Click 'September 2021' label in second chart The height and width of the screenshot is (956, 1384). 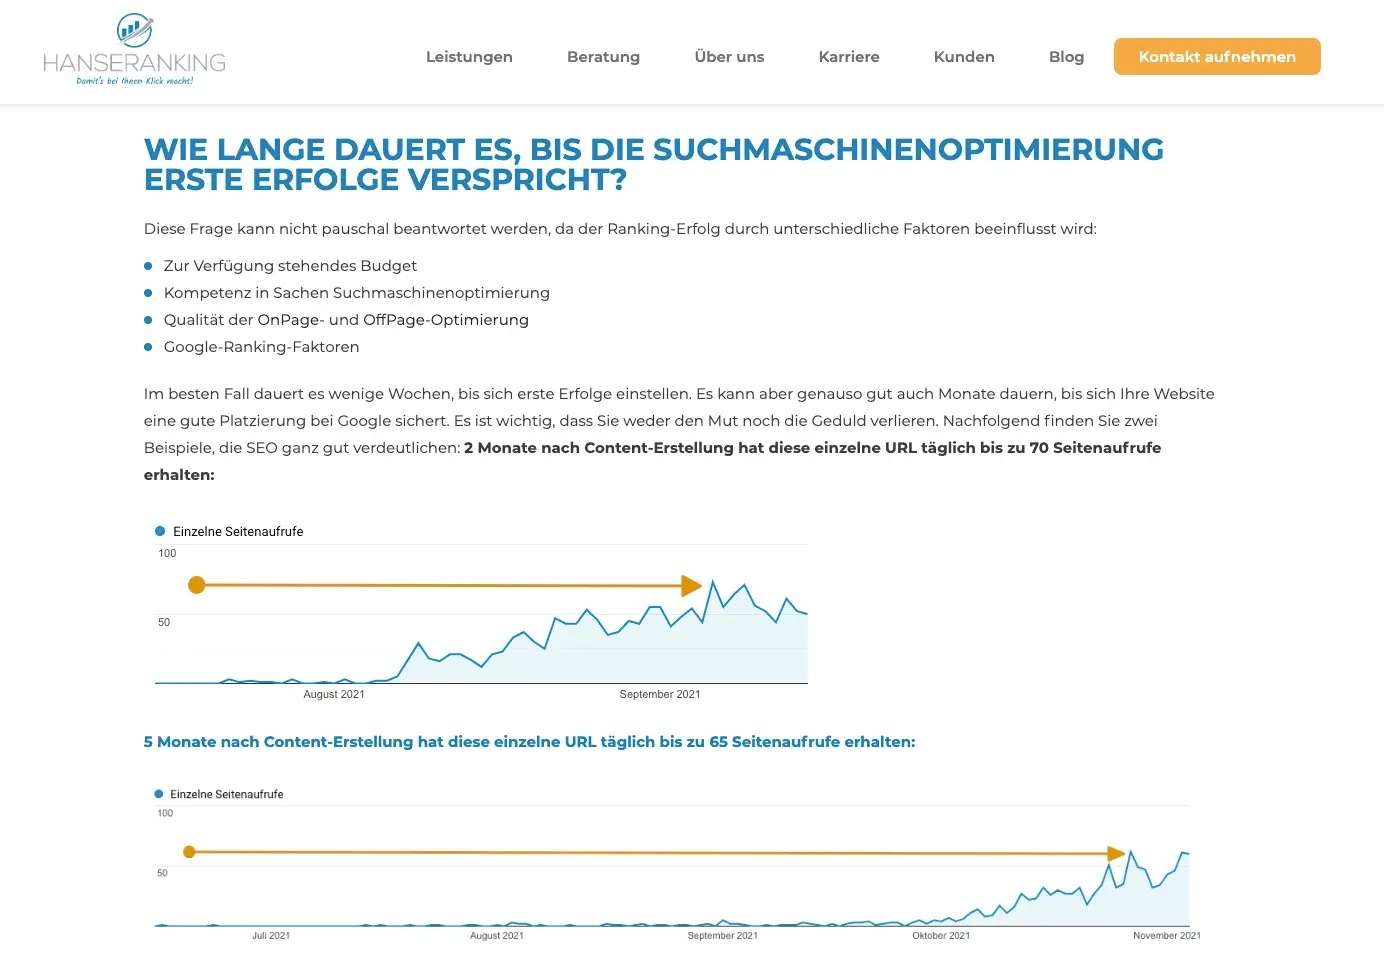tap(722, 936)
